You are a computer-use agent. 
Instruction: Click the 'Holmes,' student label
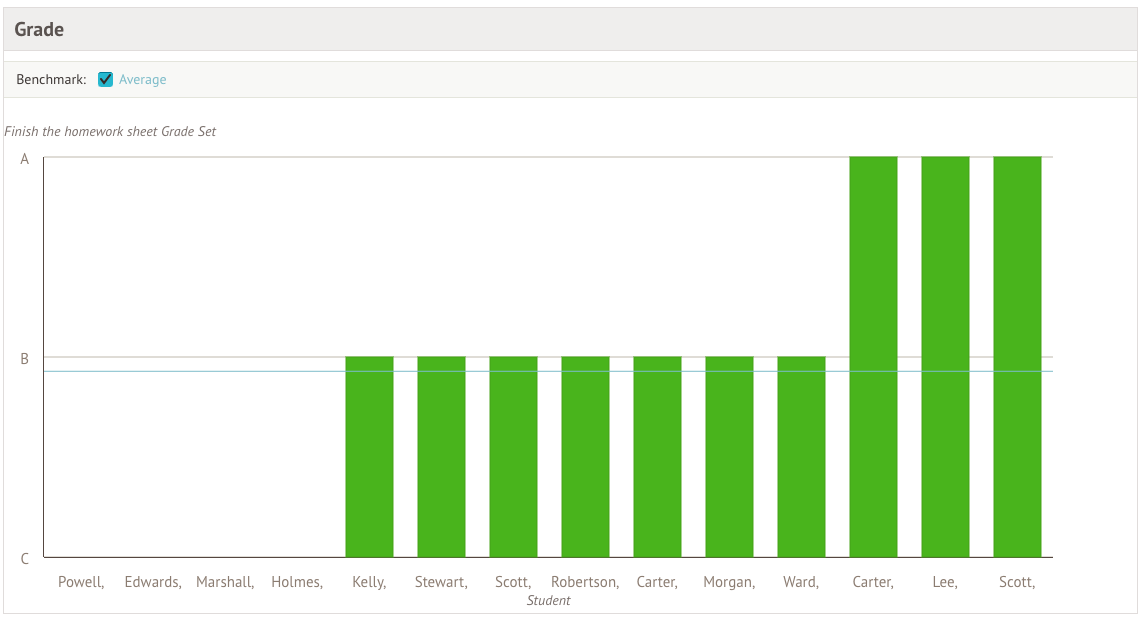[297, 582]
